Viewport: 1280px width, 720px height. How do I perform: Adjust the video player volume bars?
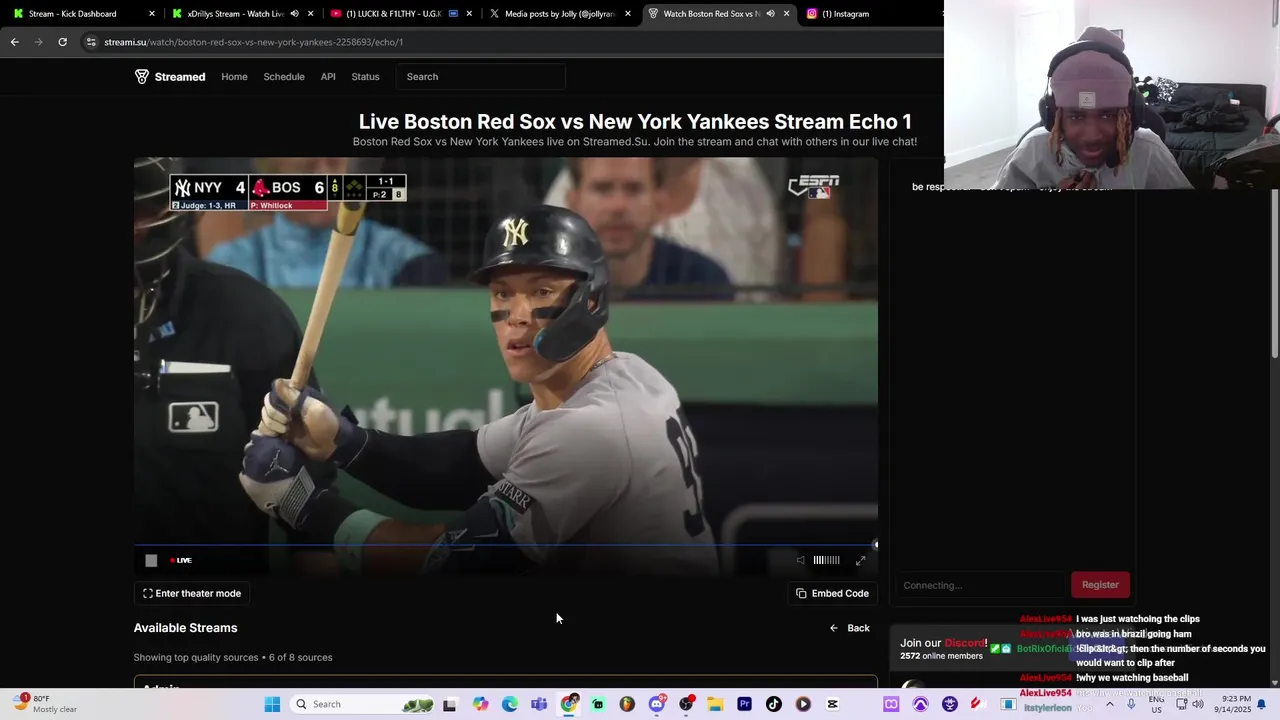point(826,560)
